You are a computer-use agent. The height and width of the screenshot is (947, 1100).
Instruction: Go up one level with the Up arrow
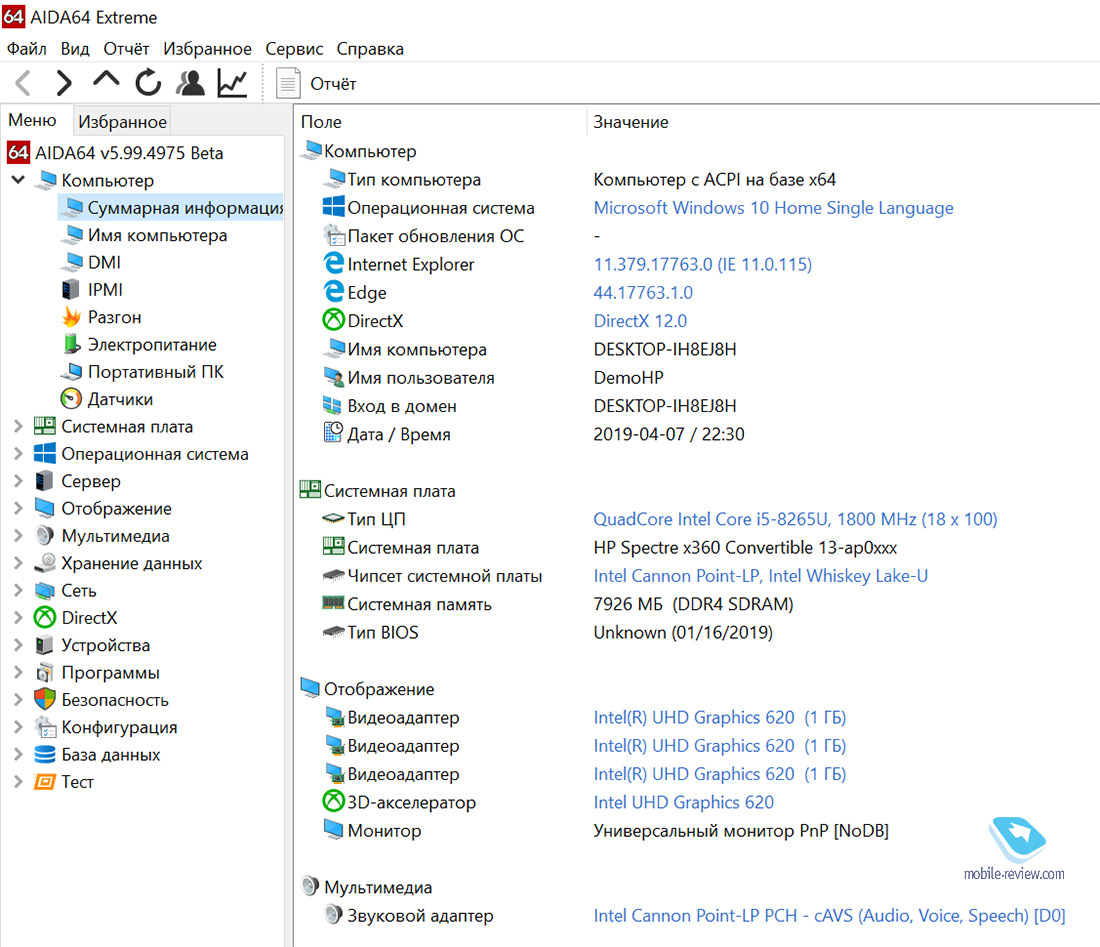[106, 80]
